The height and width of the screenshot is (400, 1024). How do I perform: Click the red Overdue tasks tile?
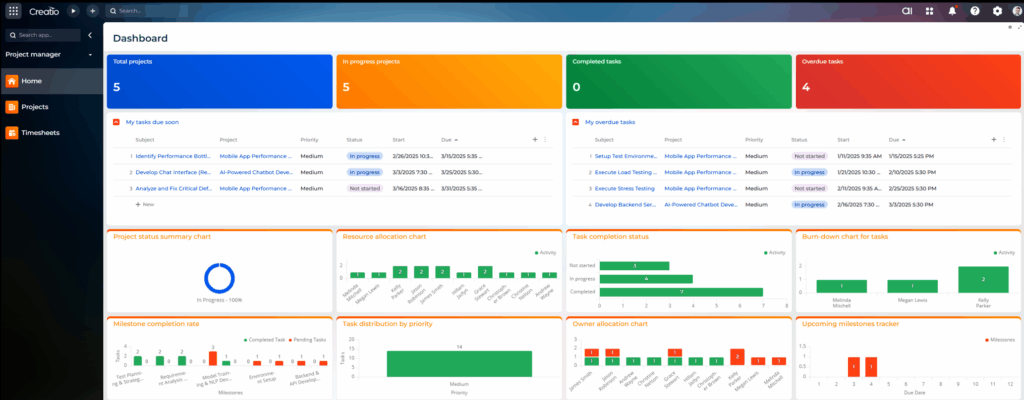click(x=907, y=81)
